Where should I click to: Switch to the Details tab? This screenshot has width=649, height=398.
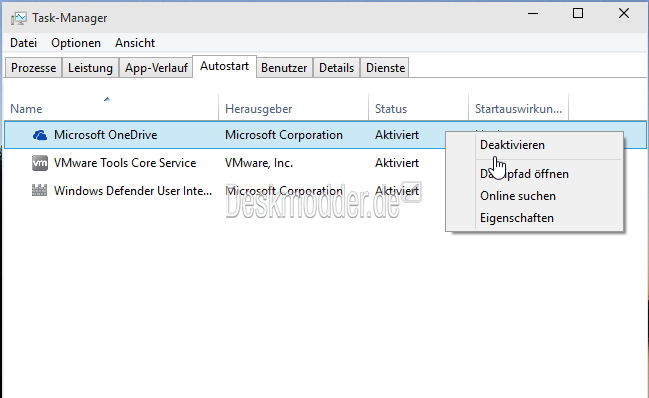(x=337, y=68)
